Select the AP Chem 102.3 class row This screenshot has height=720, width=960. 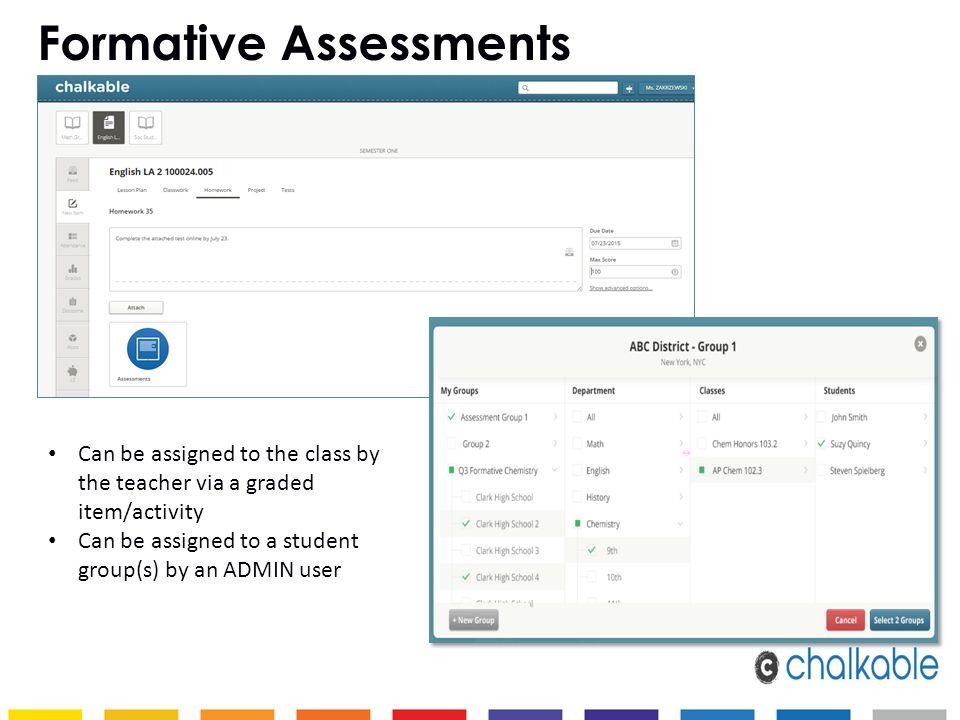pyautogui.click(x=752, y=470)
